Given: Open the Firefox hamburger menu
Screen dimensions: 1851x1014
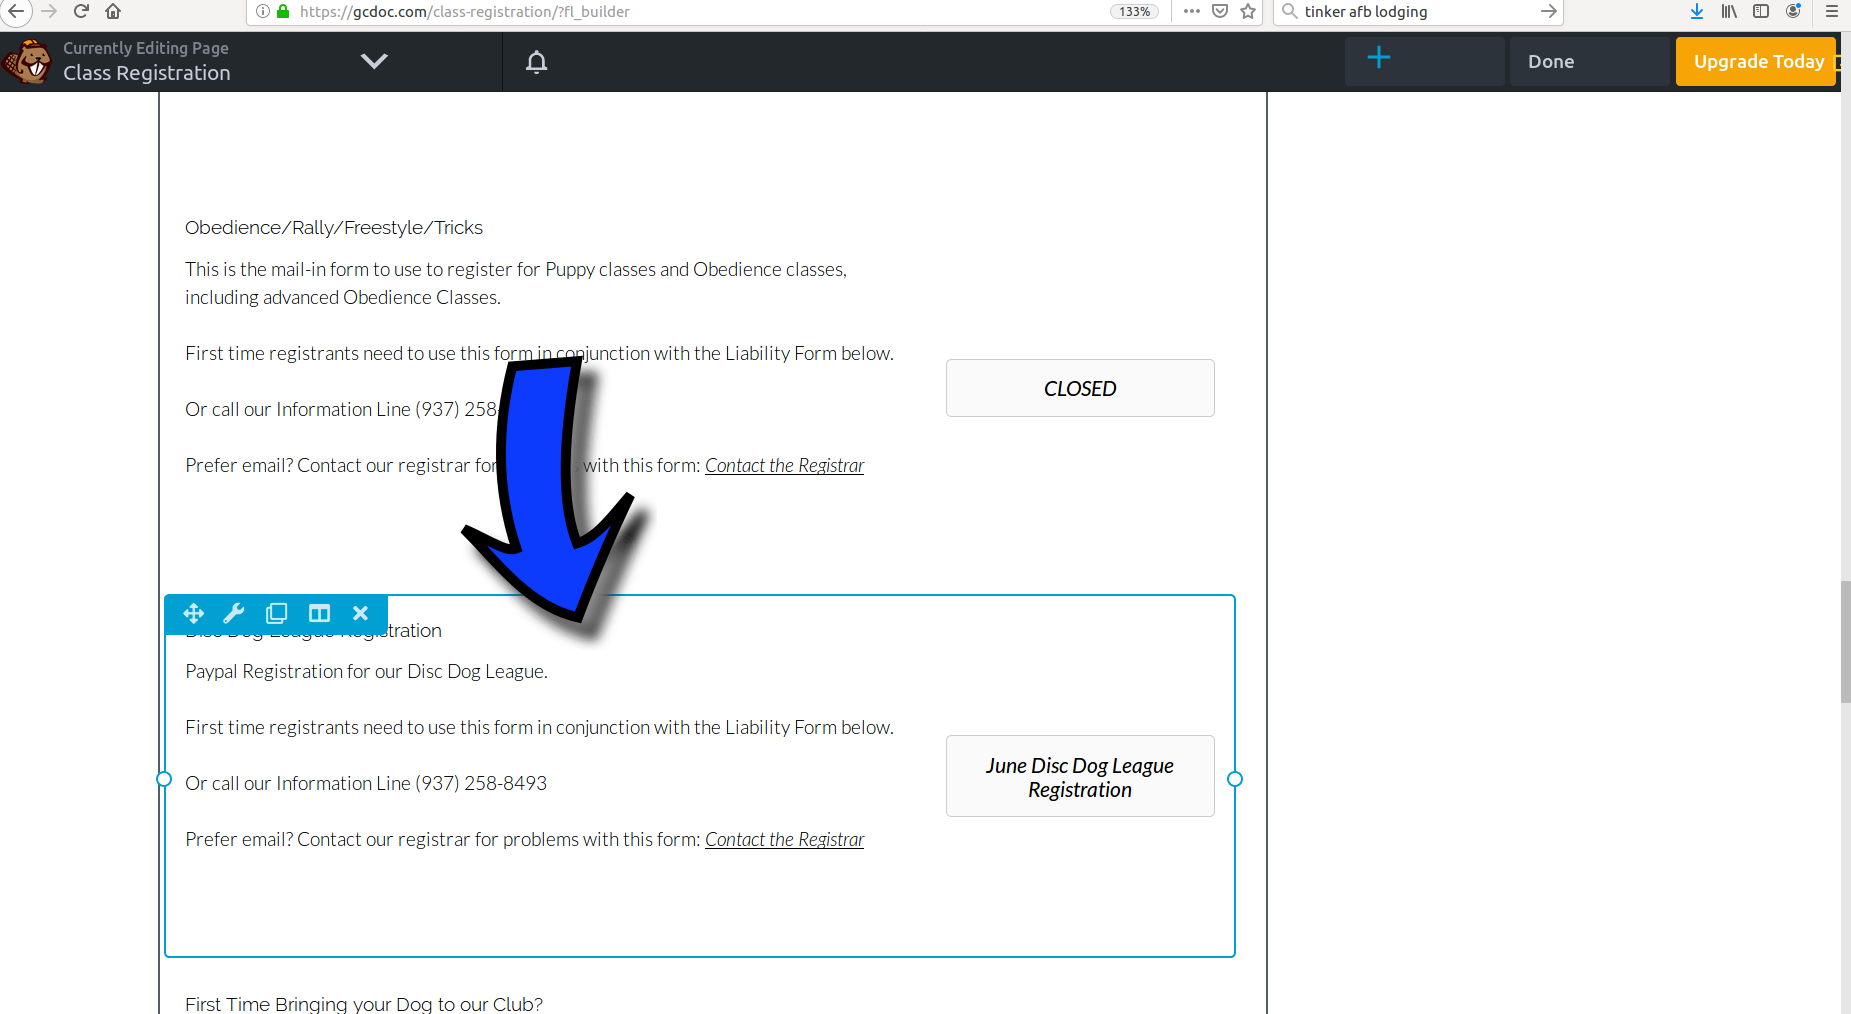Looking at the screenshot, I should (x=1832, y=11).
